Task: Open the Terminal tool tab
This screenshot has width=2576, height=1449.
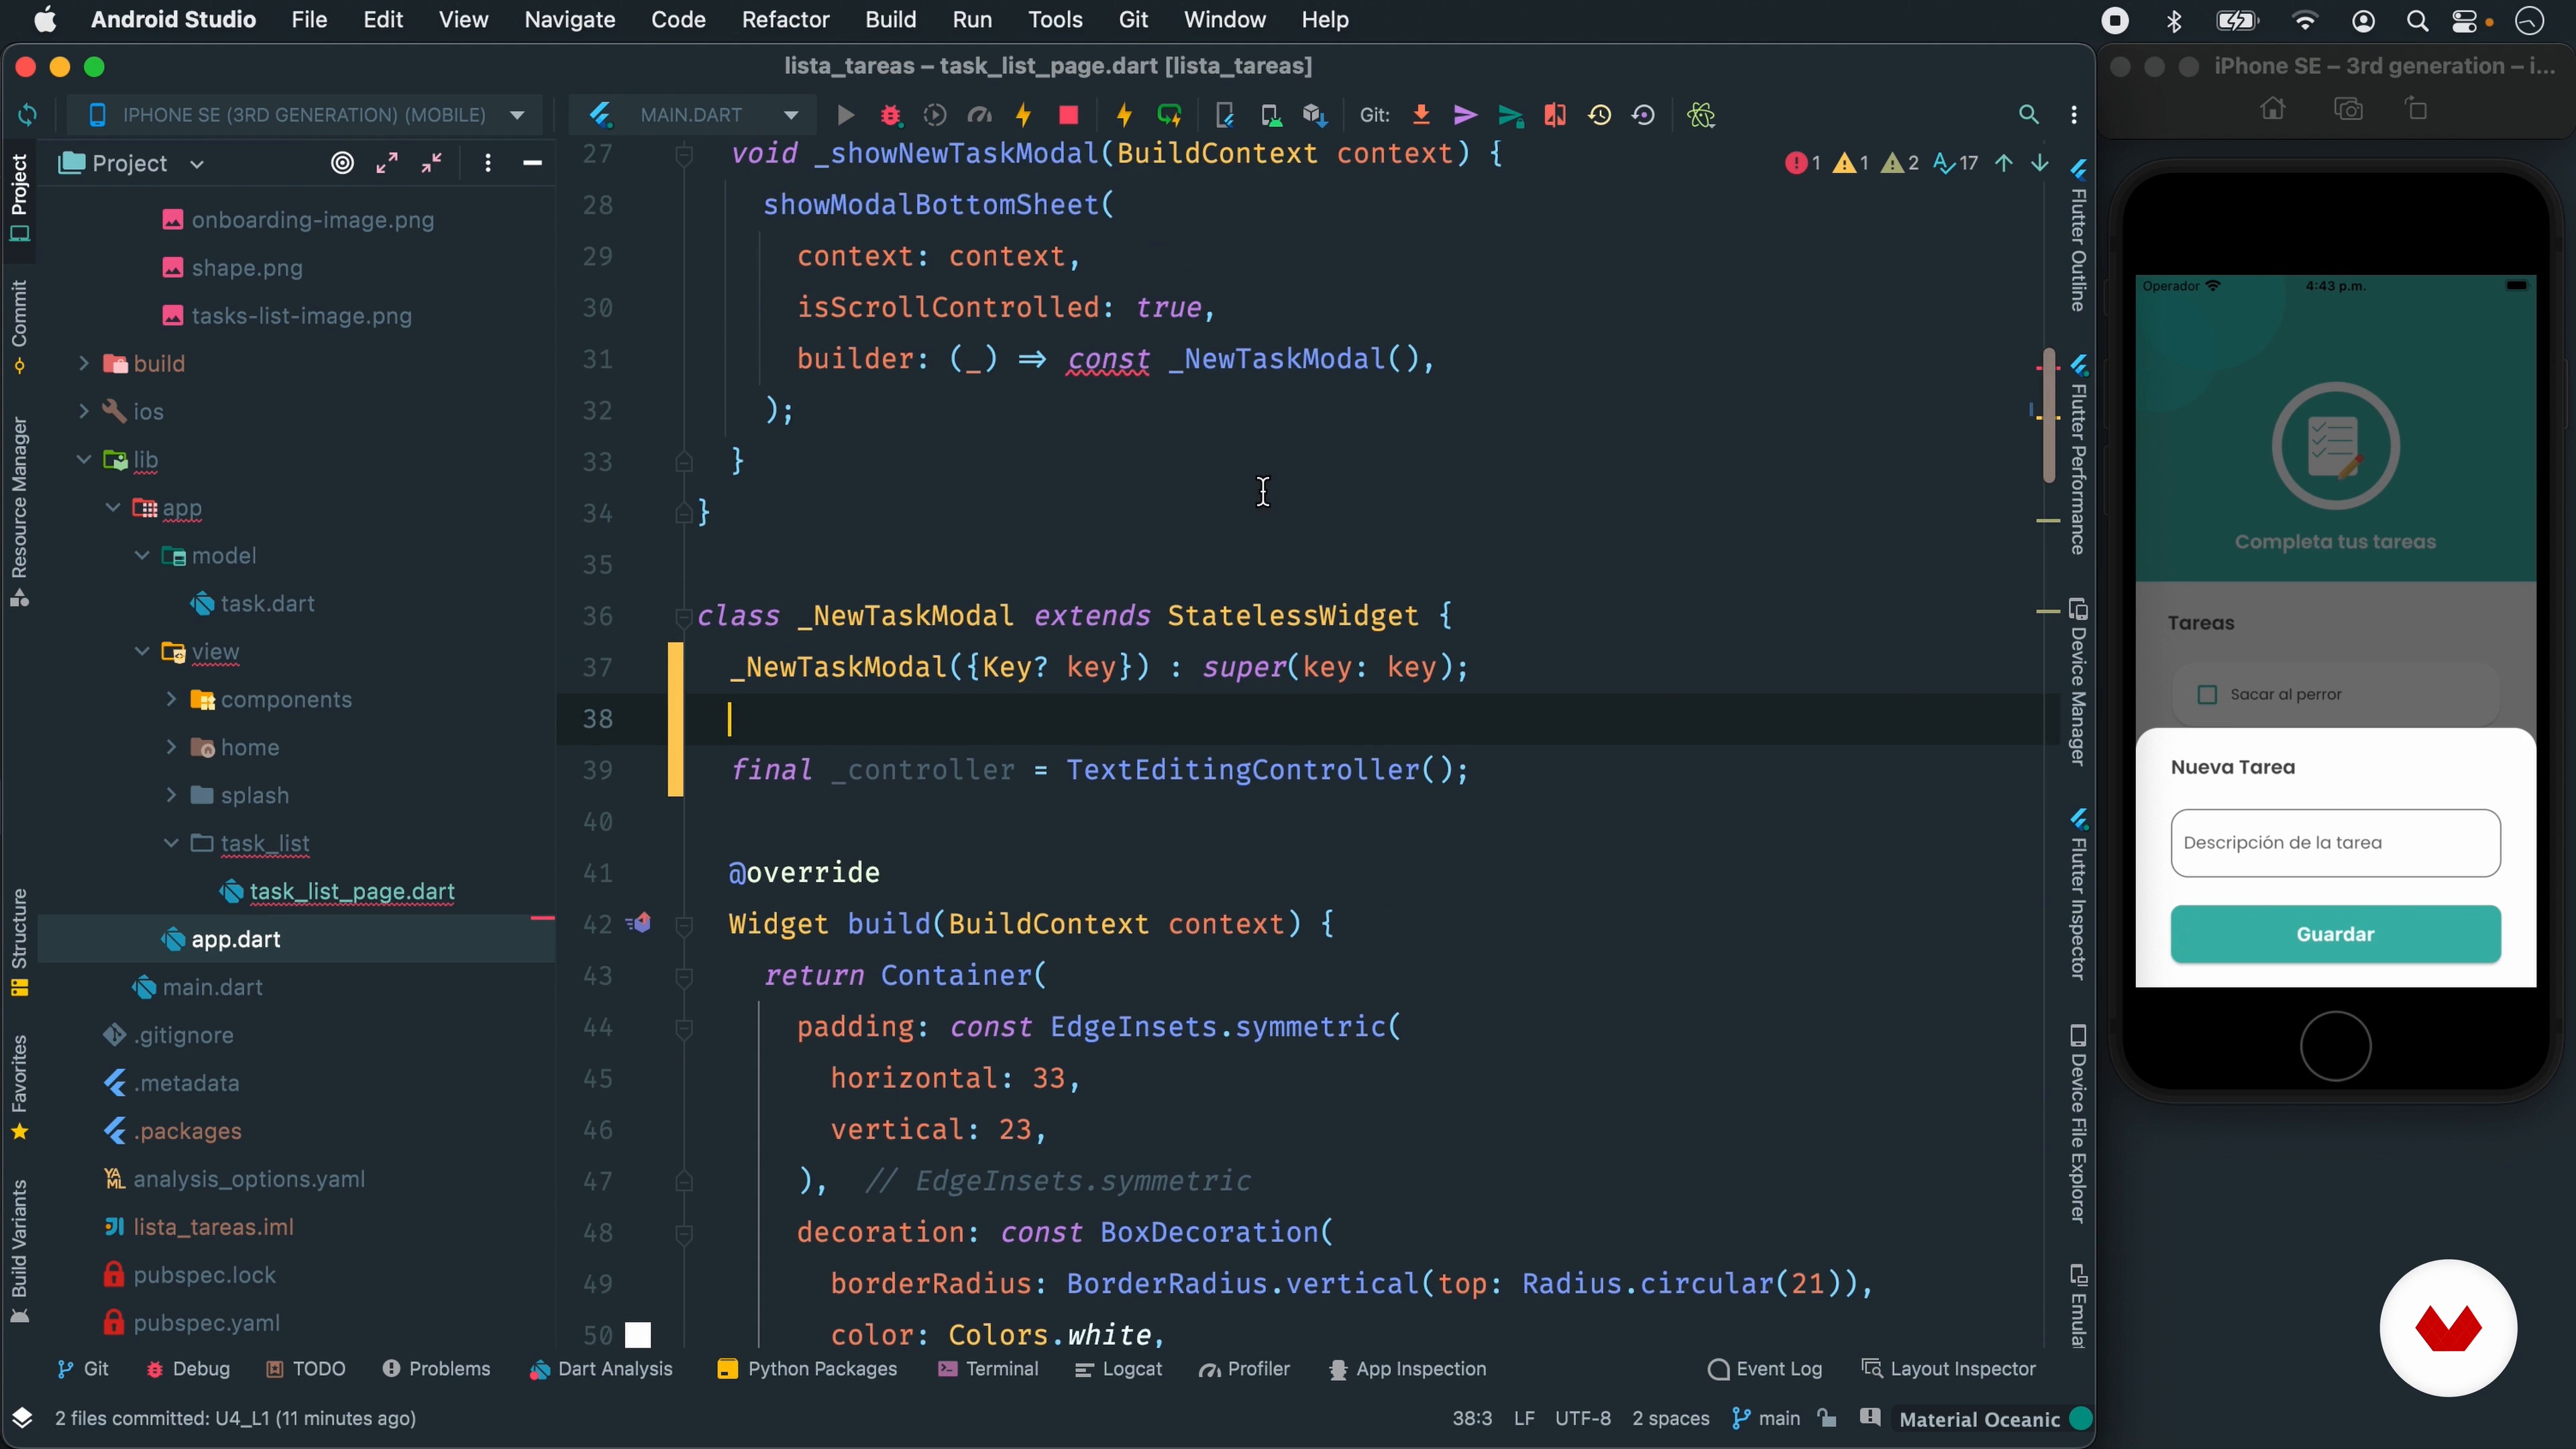Action: pos(988,1369)
